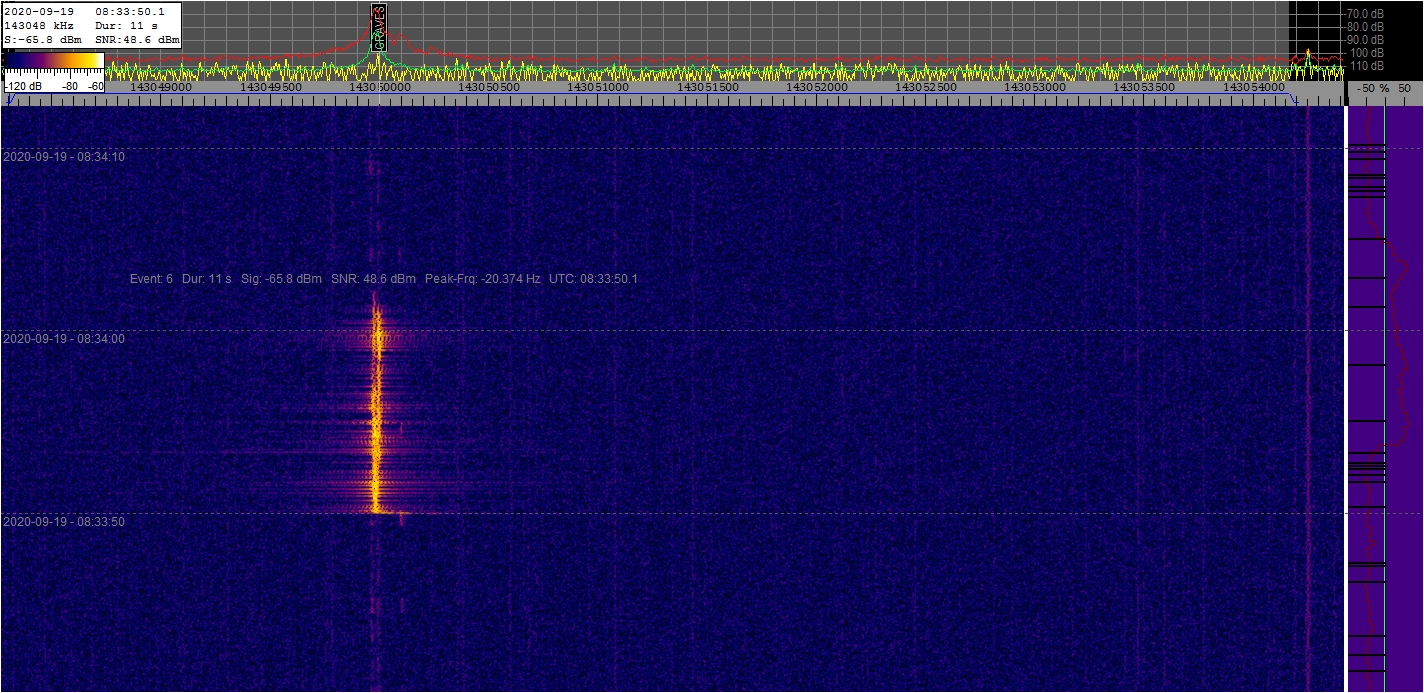Click the 08:34:00 time marker label
This screenshot has width=1424, height=693.
65,339
